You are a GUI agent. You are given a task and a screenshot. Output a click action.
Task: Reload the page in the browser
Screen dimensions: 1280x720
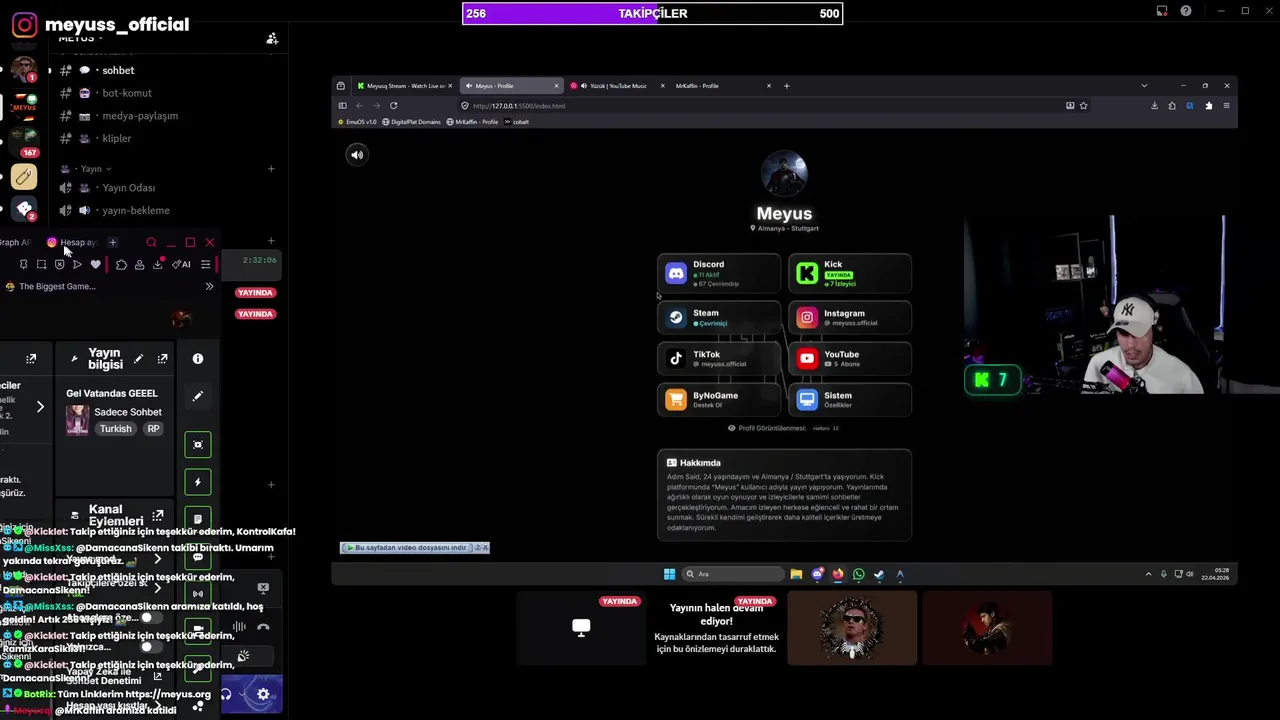tap(393, 105)
